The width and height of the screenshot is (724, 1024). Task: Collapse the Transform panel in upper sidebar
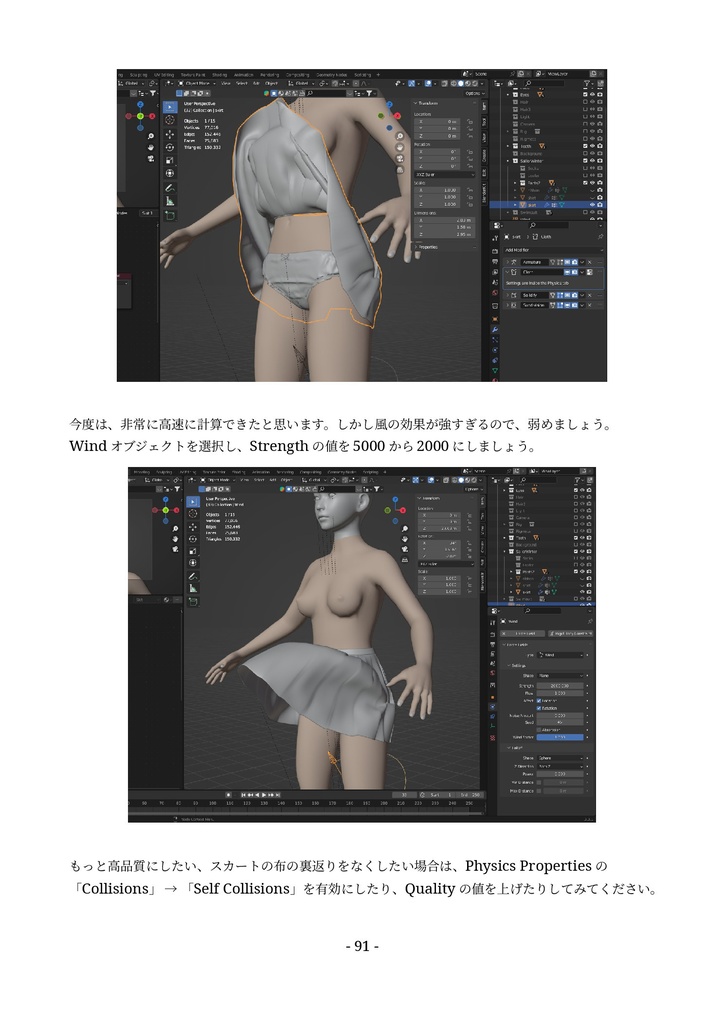coord(416,103)
